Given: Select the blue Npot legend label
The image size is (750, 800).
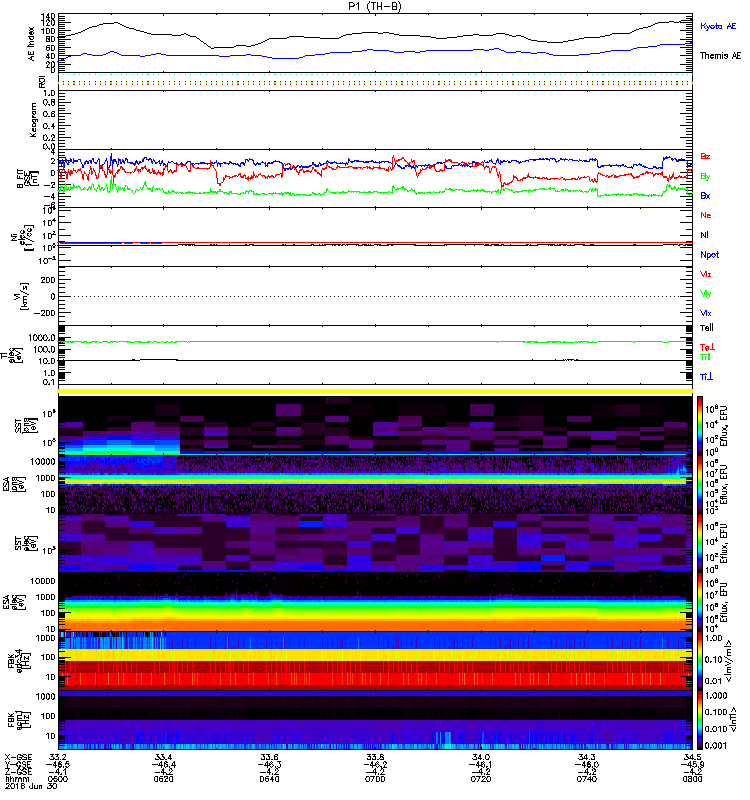Looking at the screenshot, I should [x=710, y=255].
